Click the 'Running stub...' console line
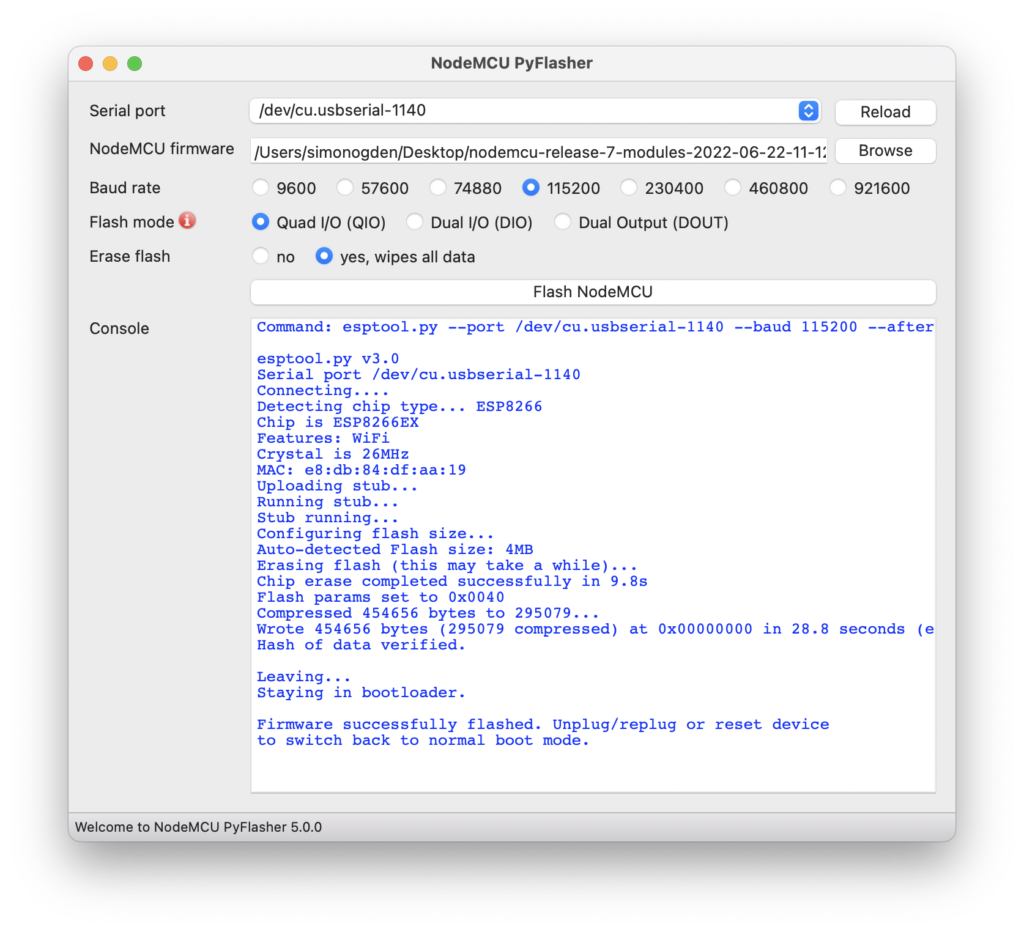Image resolution: width=1024 pixels, height=932 pixels. [x=327, y=502]
